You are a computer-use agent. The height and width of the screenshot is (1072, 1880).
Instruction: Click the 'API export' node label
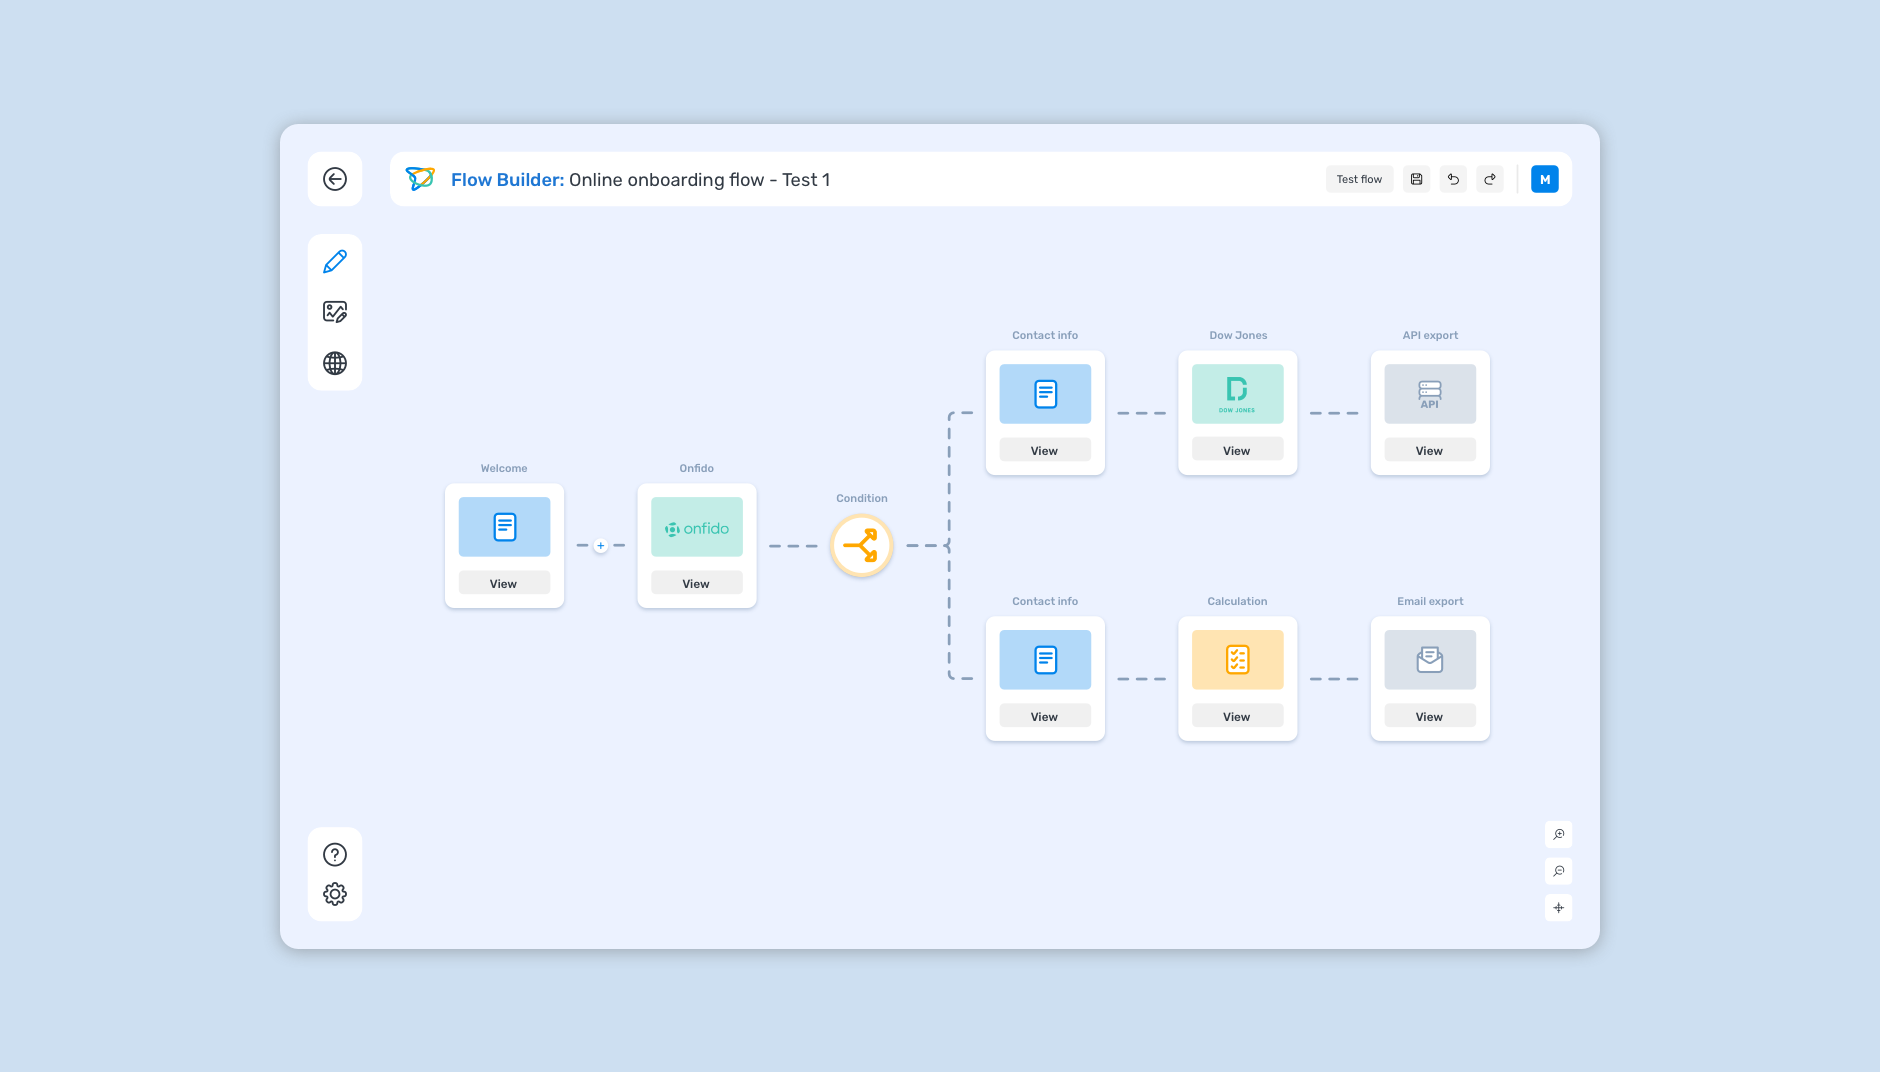tap(1430, 335)
